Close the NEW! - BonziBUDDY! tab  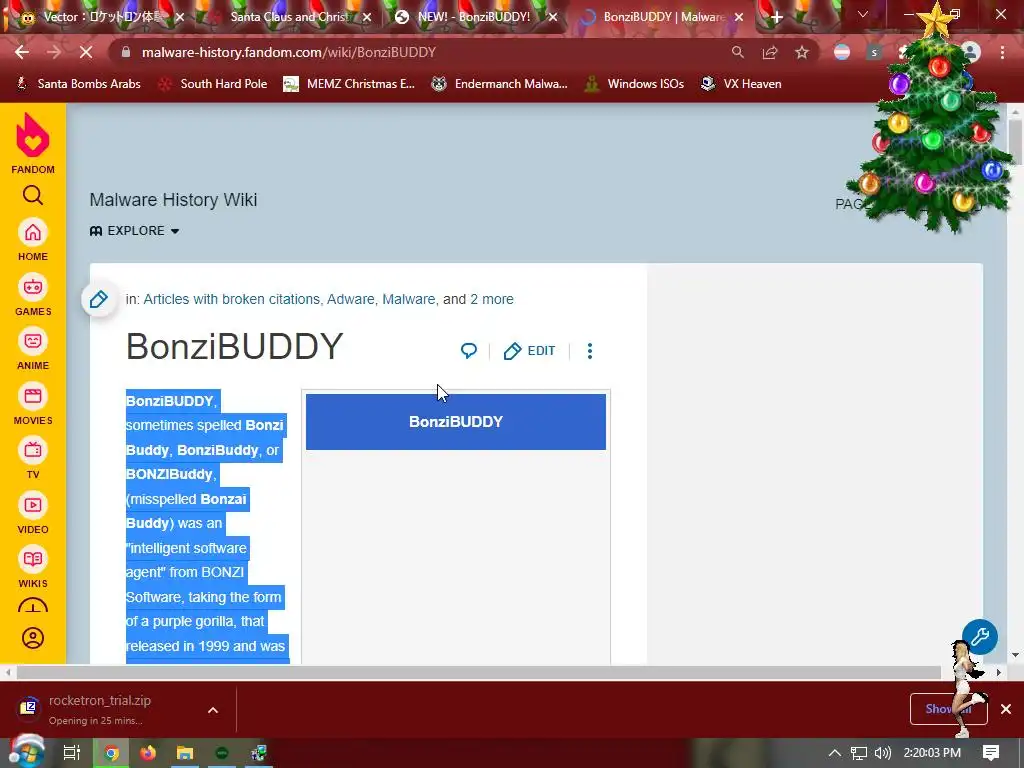pyautogui.click(x=553, y=18)
